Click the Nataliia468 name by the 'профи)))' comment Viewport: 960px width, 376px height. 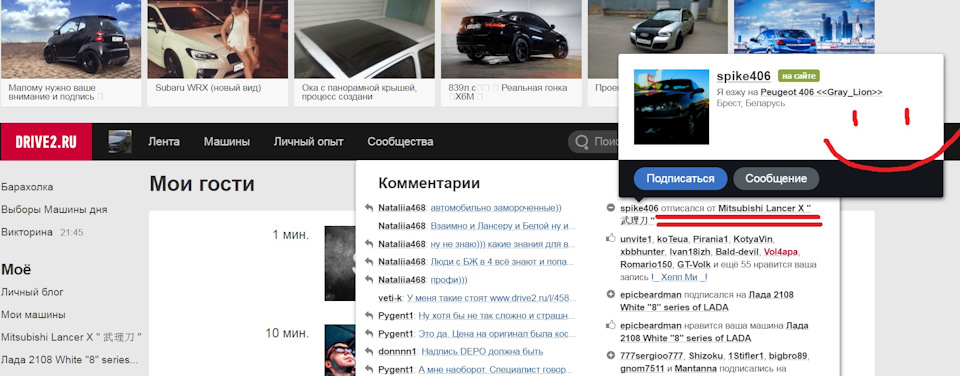coord(402,280)
